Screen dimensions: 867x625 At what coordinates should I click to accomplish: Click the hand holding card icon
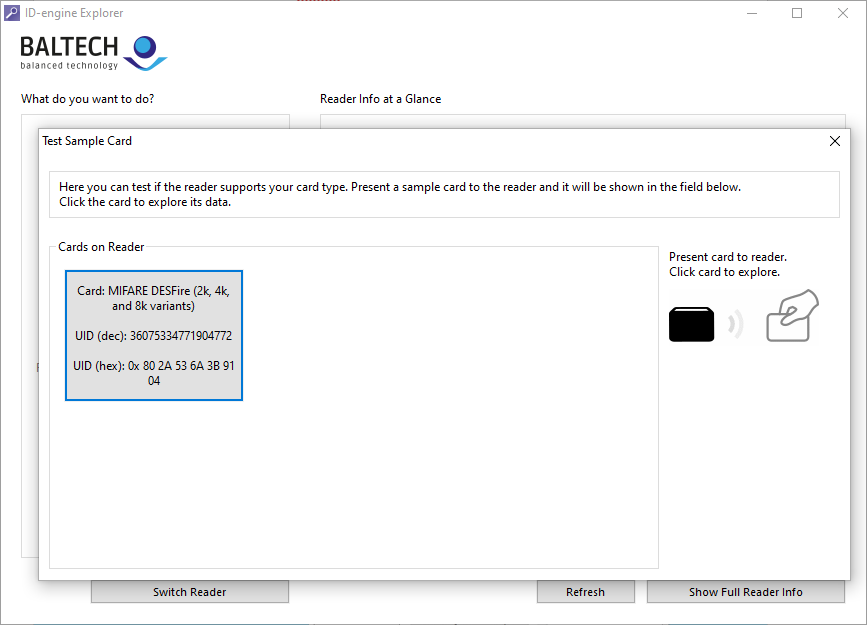click(792, 315)
